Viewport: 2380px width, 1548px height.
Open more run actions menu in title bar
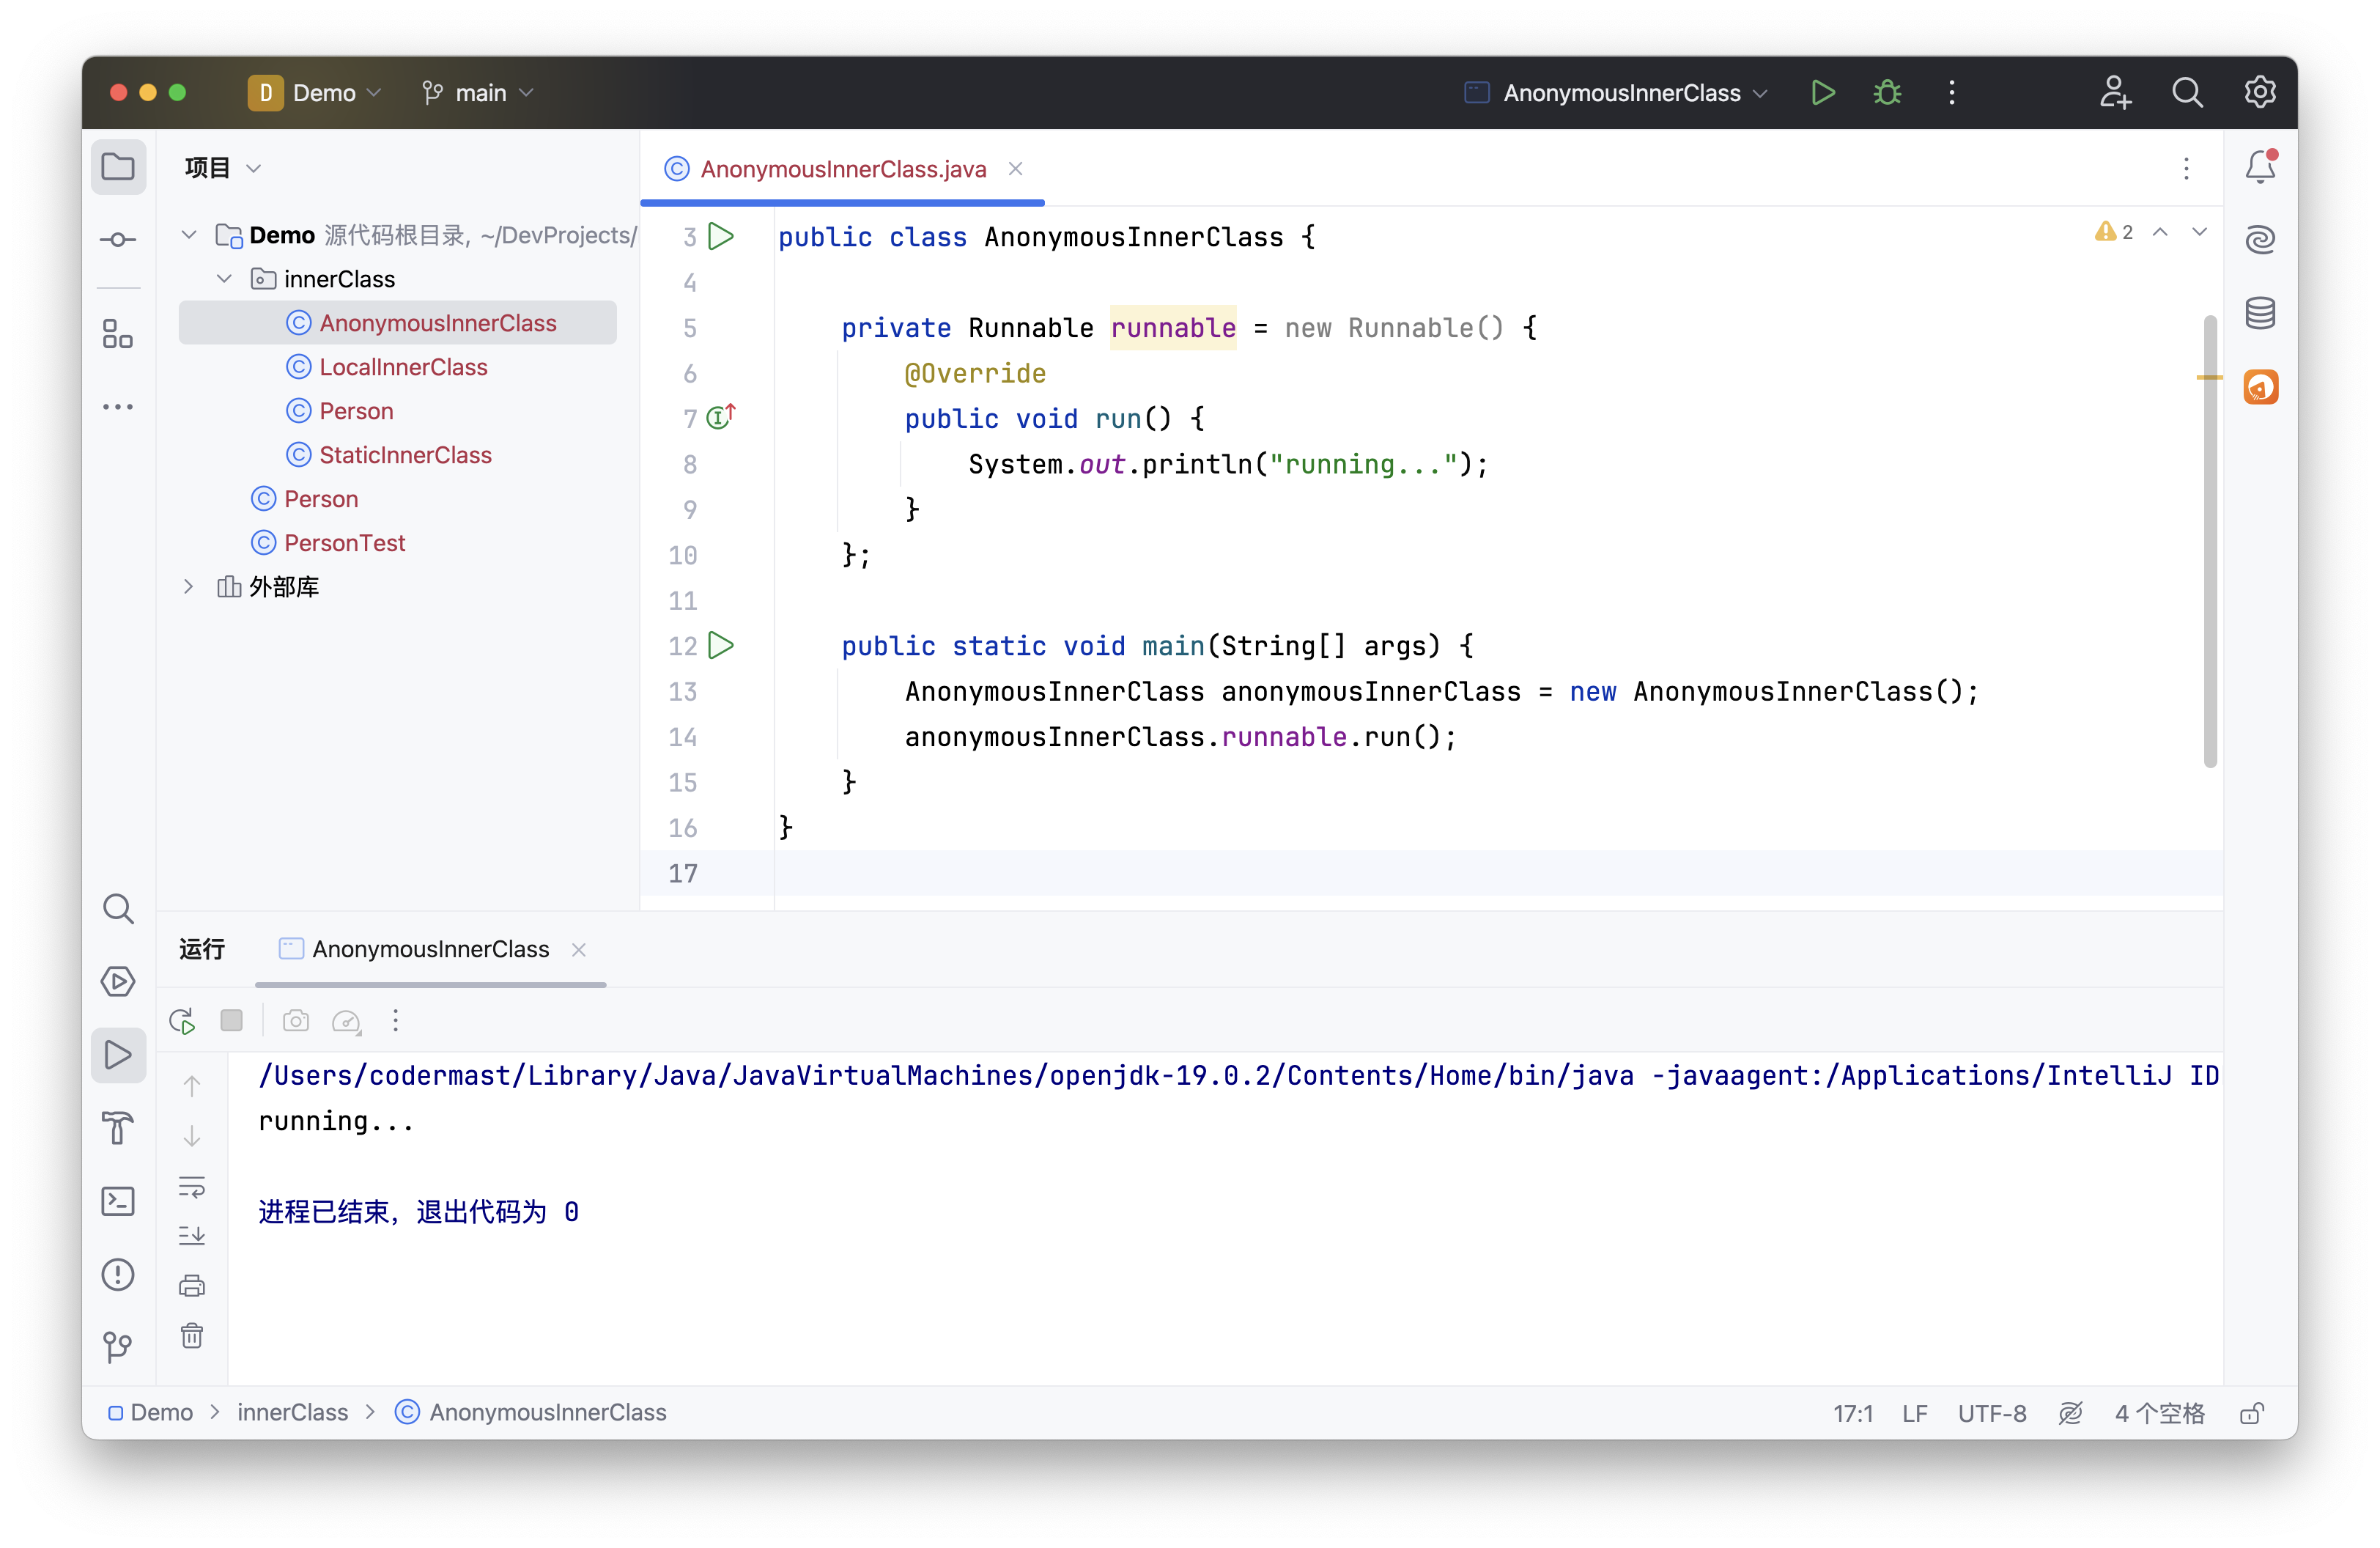click(x=1951, y=93)
